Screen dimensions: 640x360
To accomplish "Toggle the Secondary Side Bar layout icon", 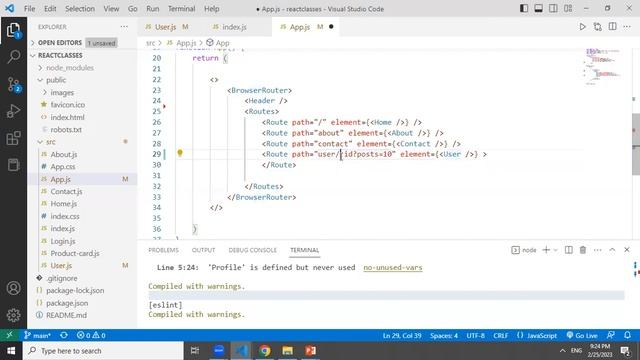I will (553, 9).
